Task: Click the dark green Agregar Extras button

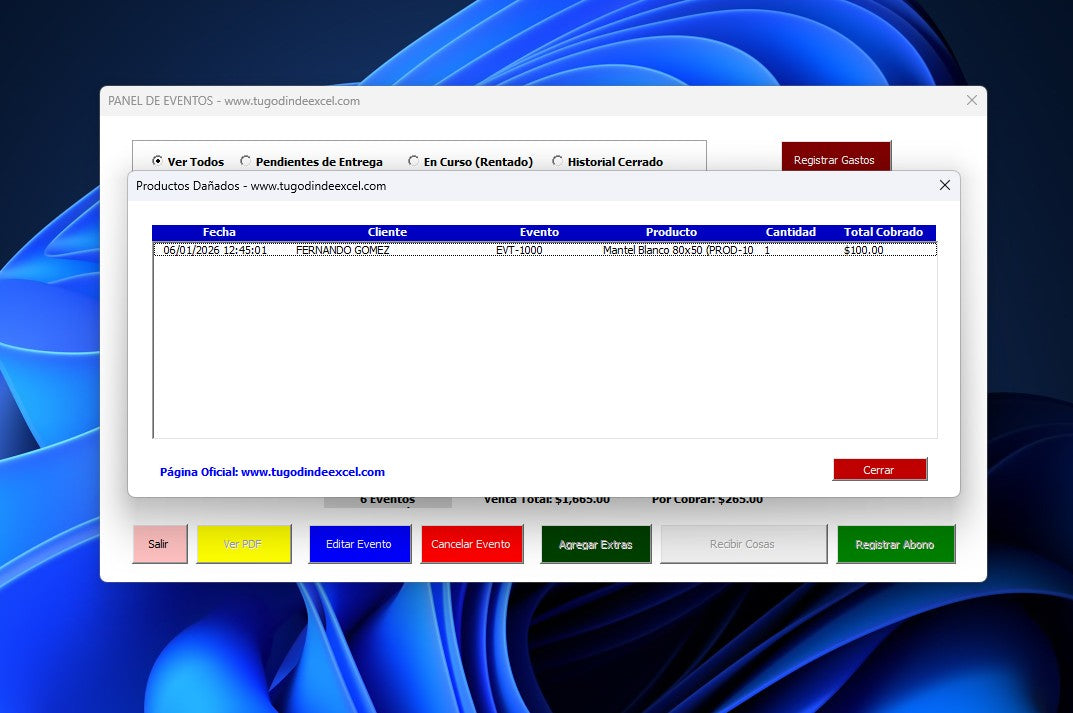Action: 595,545
